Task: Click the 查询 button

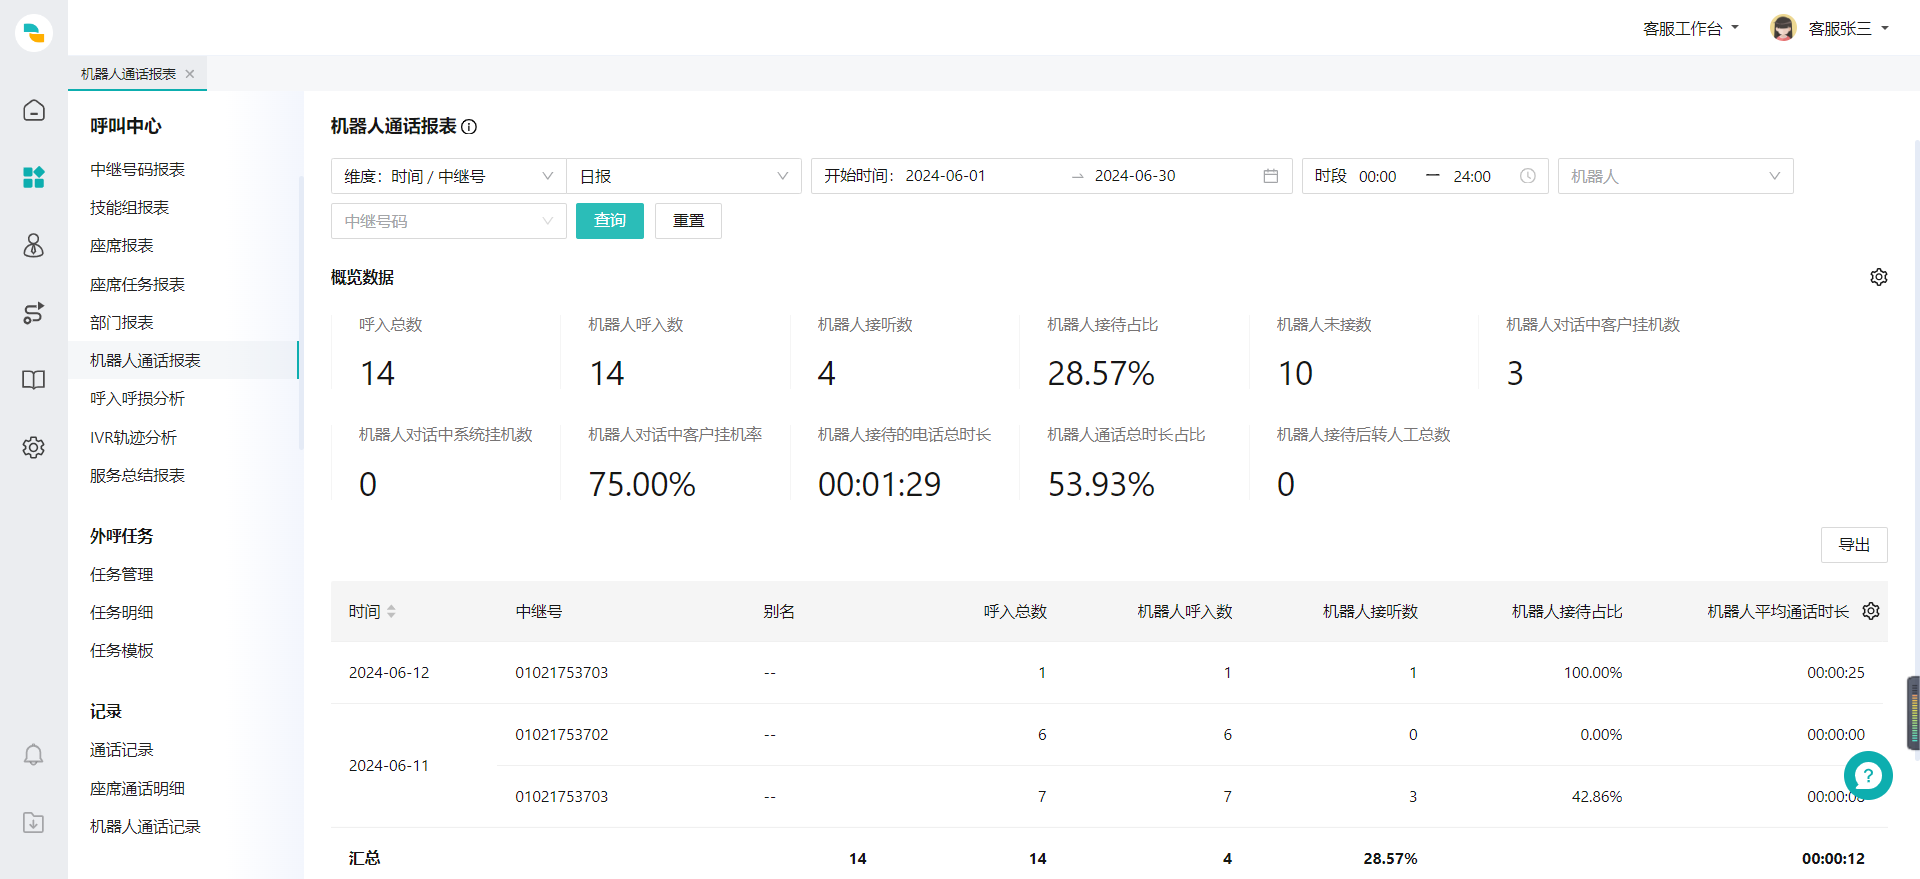Action: click(x=610, y=221)
